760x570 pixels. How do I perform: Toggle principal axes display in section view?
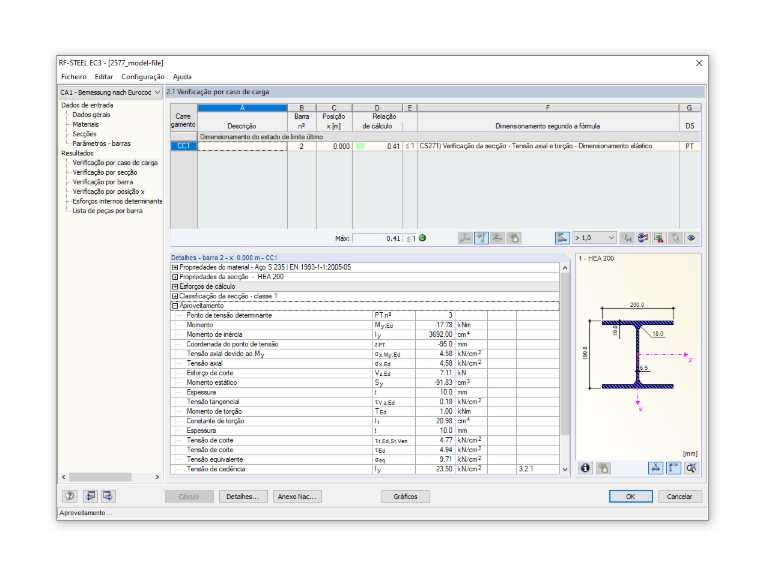pos(673,468)
